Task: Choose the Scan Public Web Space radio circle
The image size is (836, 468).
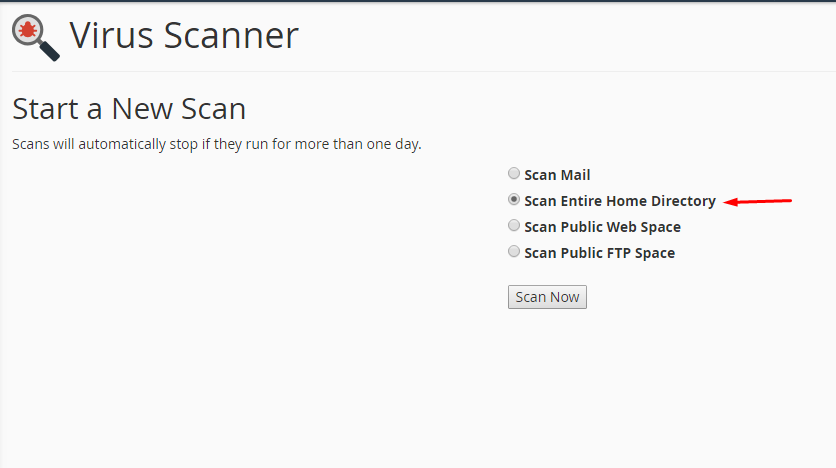Action: point(513,225)
